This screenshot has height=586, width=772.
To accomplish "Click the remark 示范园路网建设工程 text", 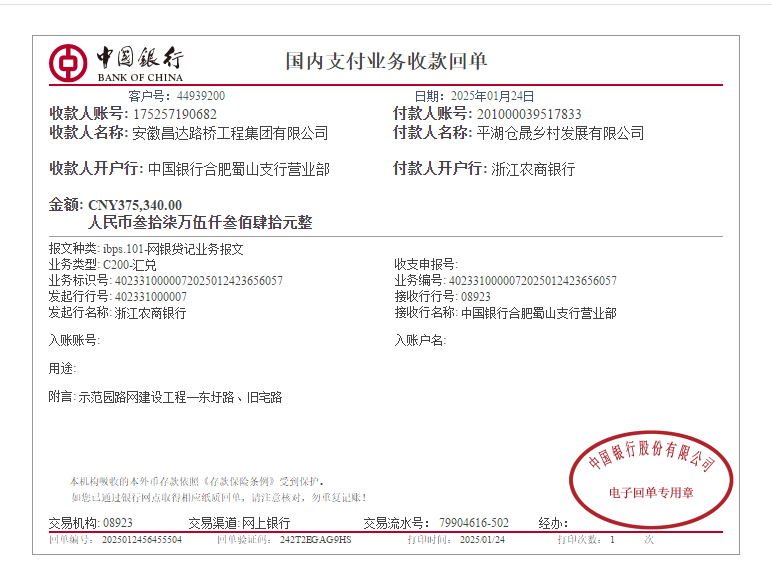I will pos(180,397).
